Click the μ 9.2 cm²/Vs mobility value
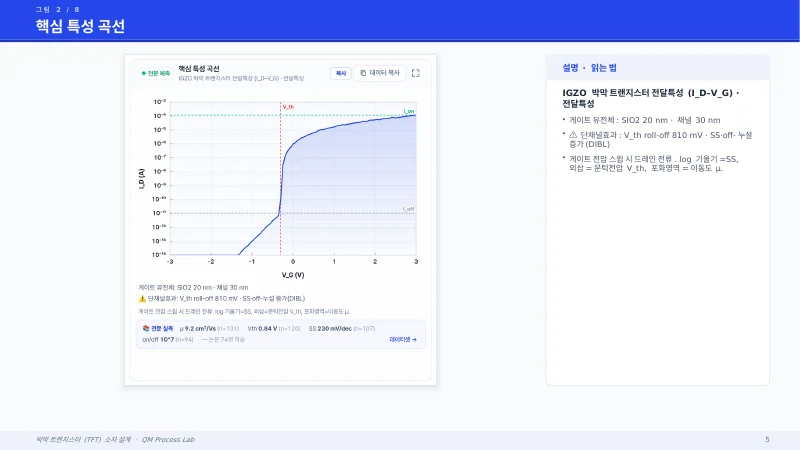This screenshot has width=800, height=450. click(x=197, y=329)
